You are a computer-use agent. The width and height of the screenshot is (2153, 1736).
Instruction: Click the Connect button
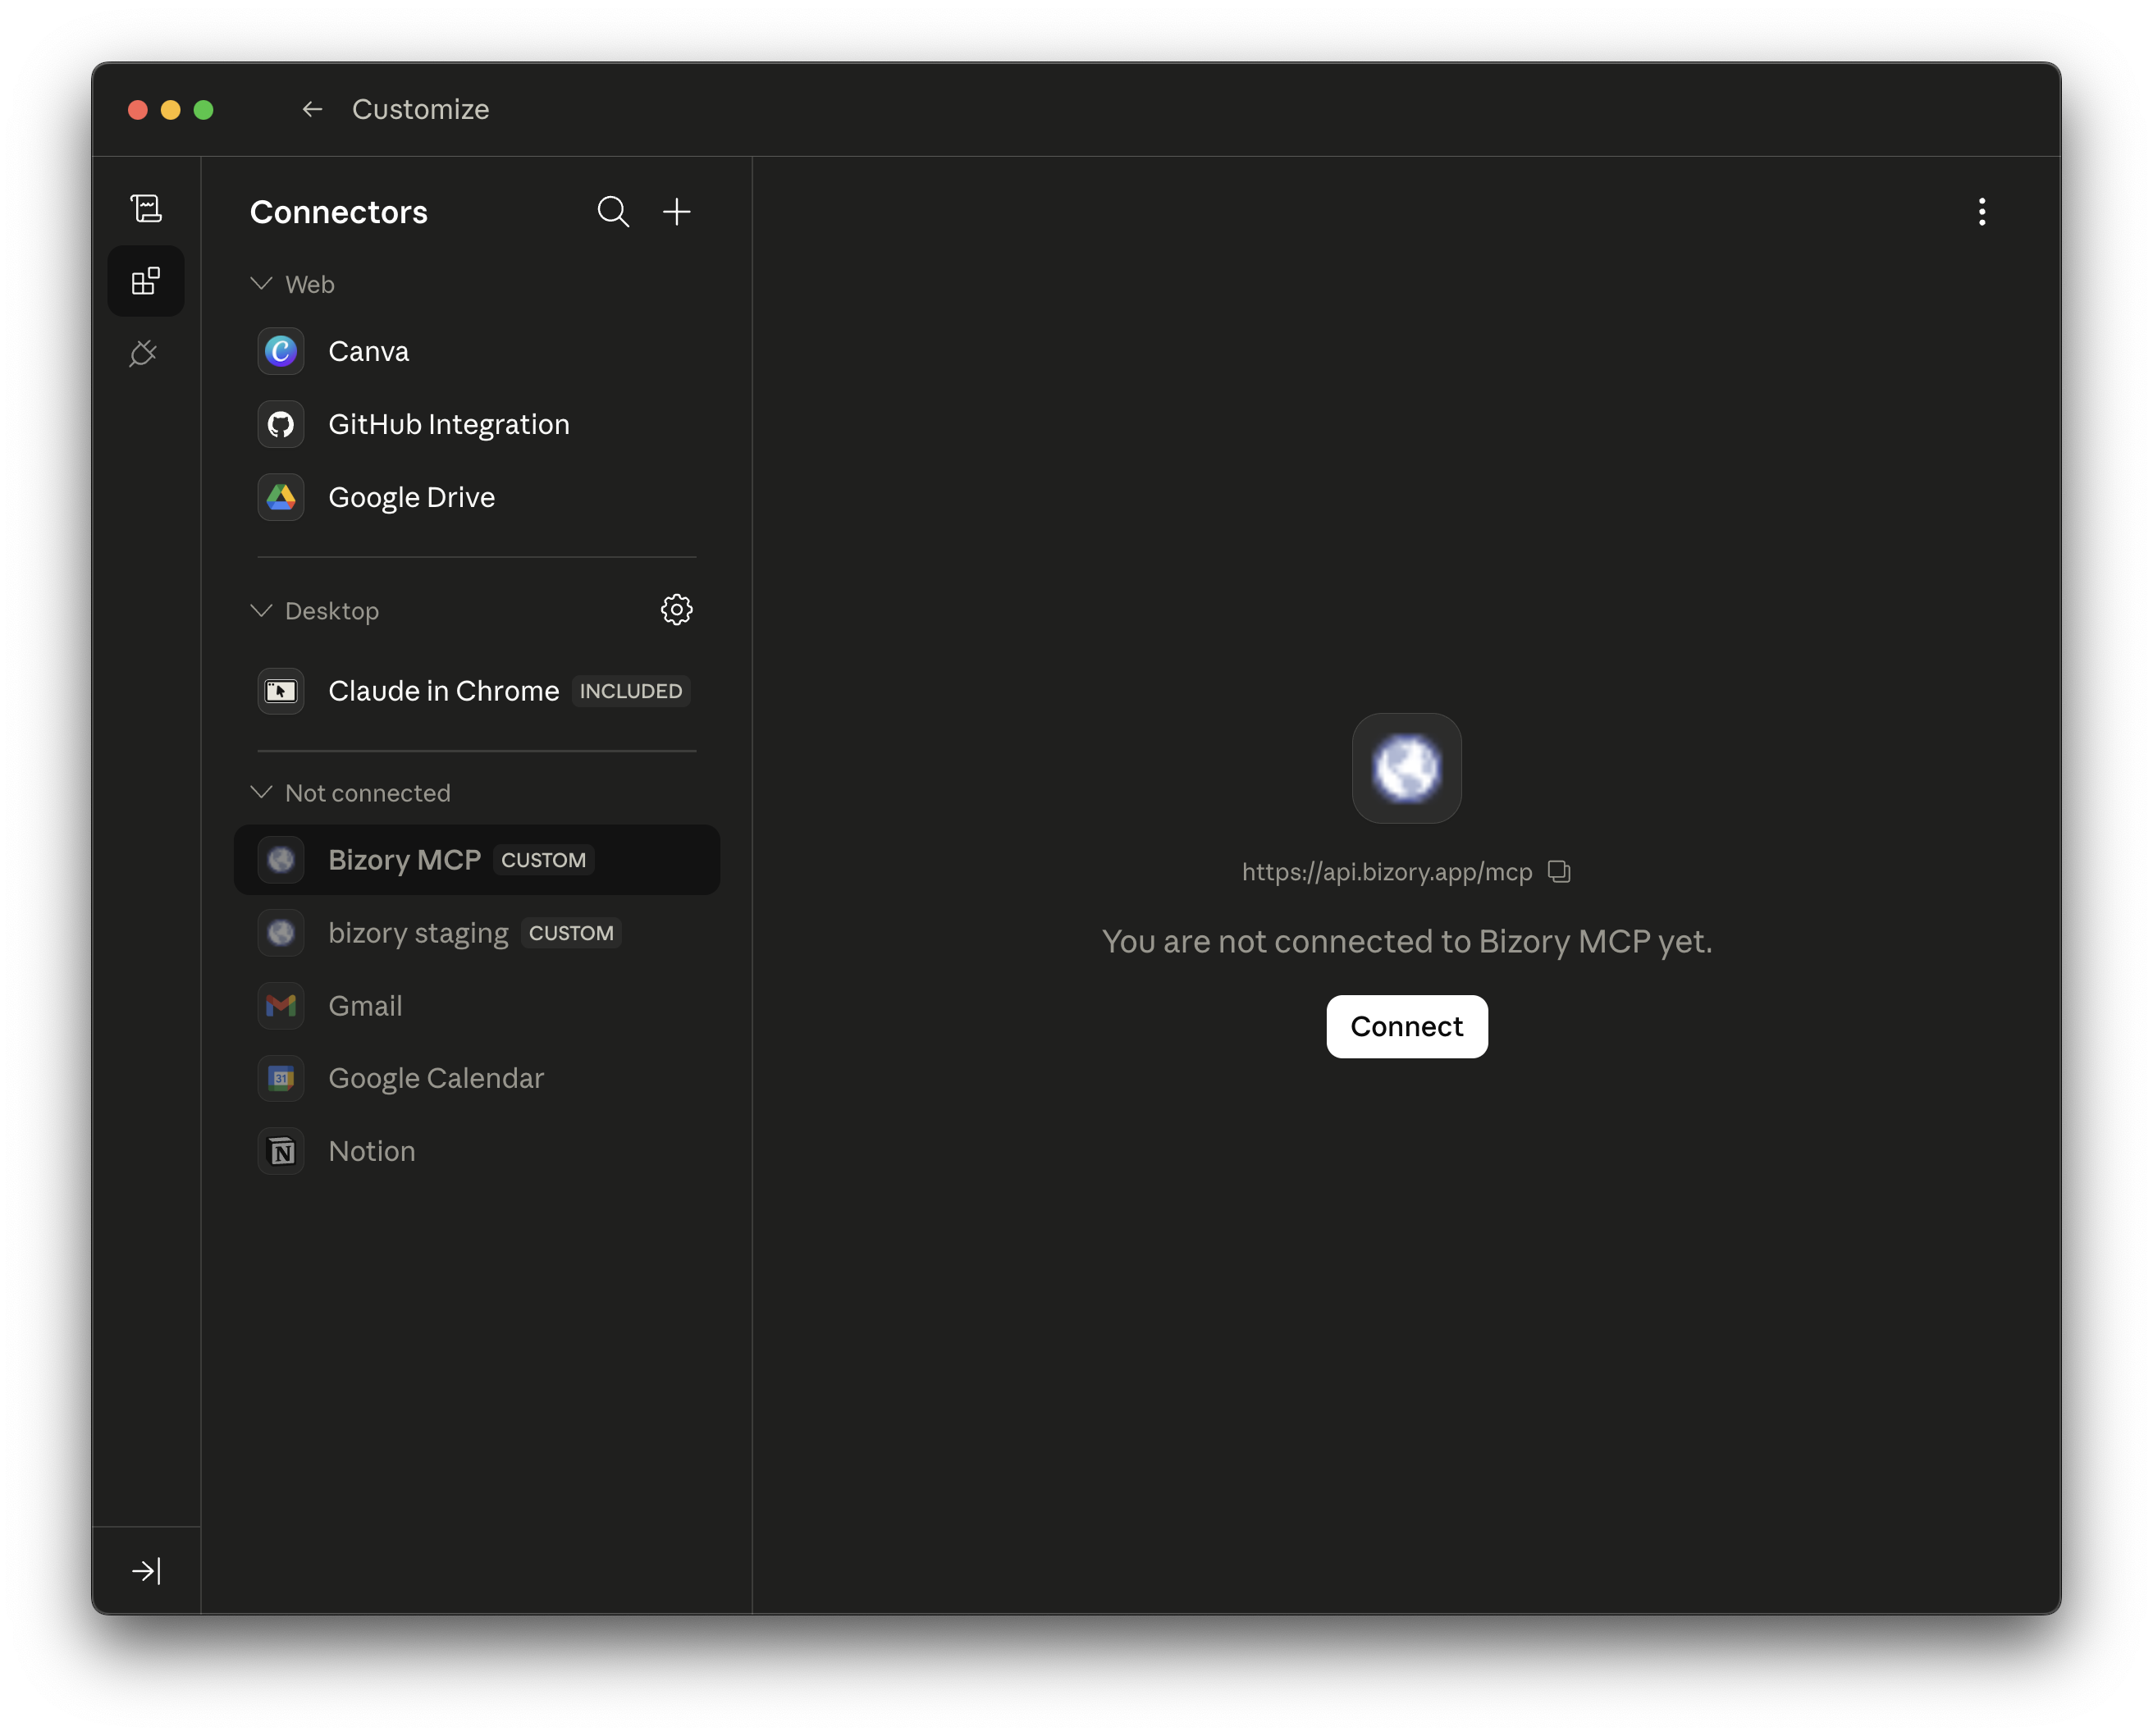pos(1406,1026)
